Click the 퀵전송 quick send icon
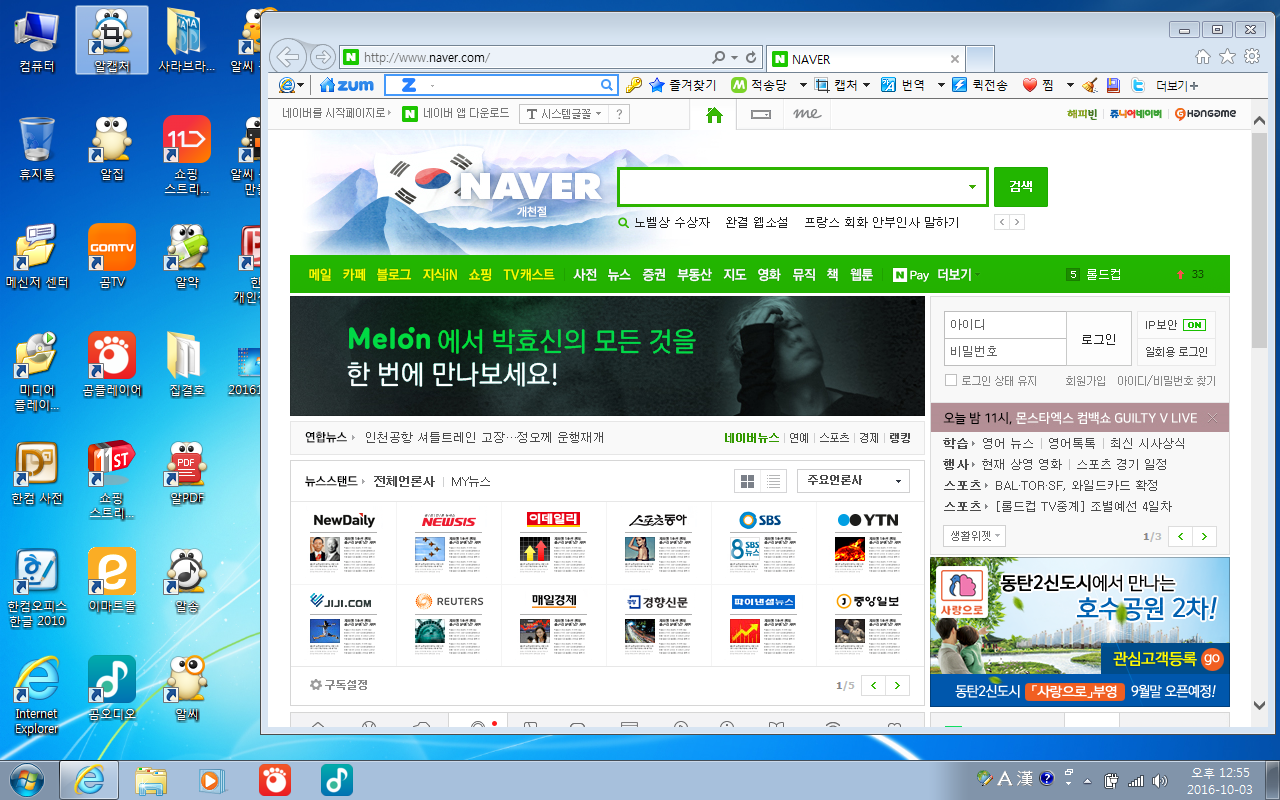The image size is (1280, 800). [x=959, y=86]
